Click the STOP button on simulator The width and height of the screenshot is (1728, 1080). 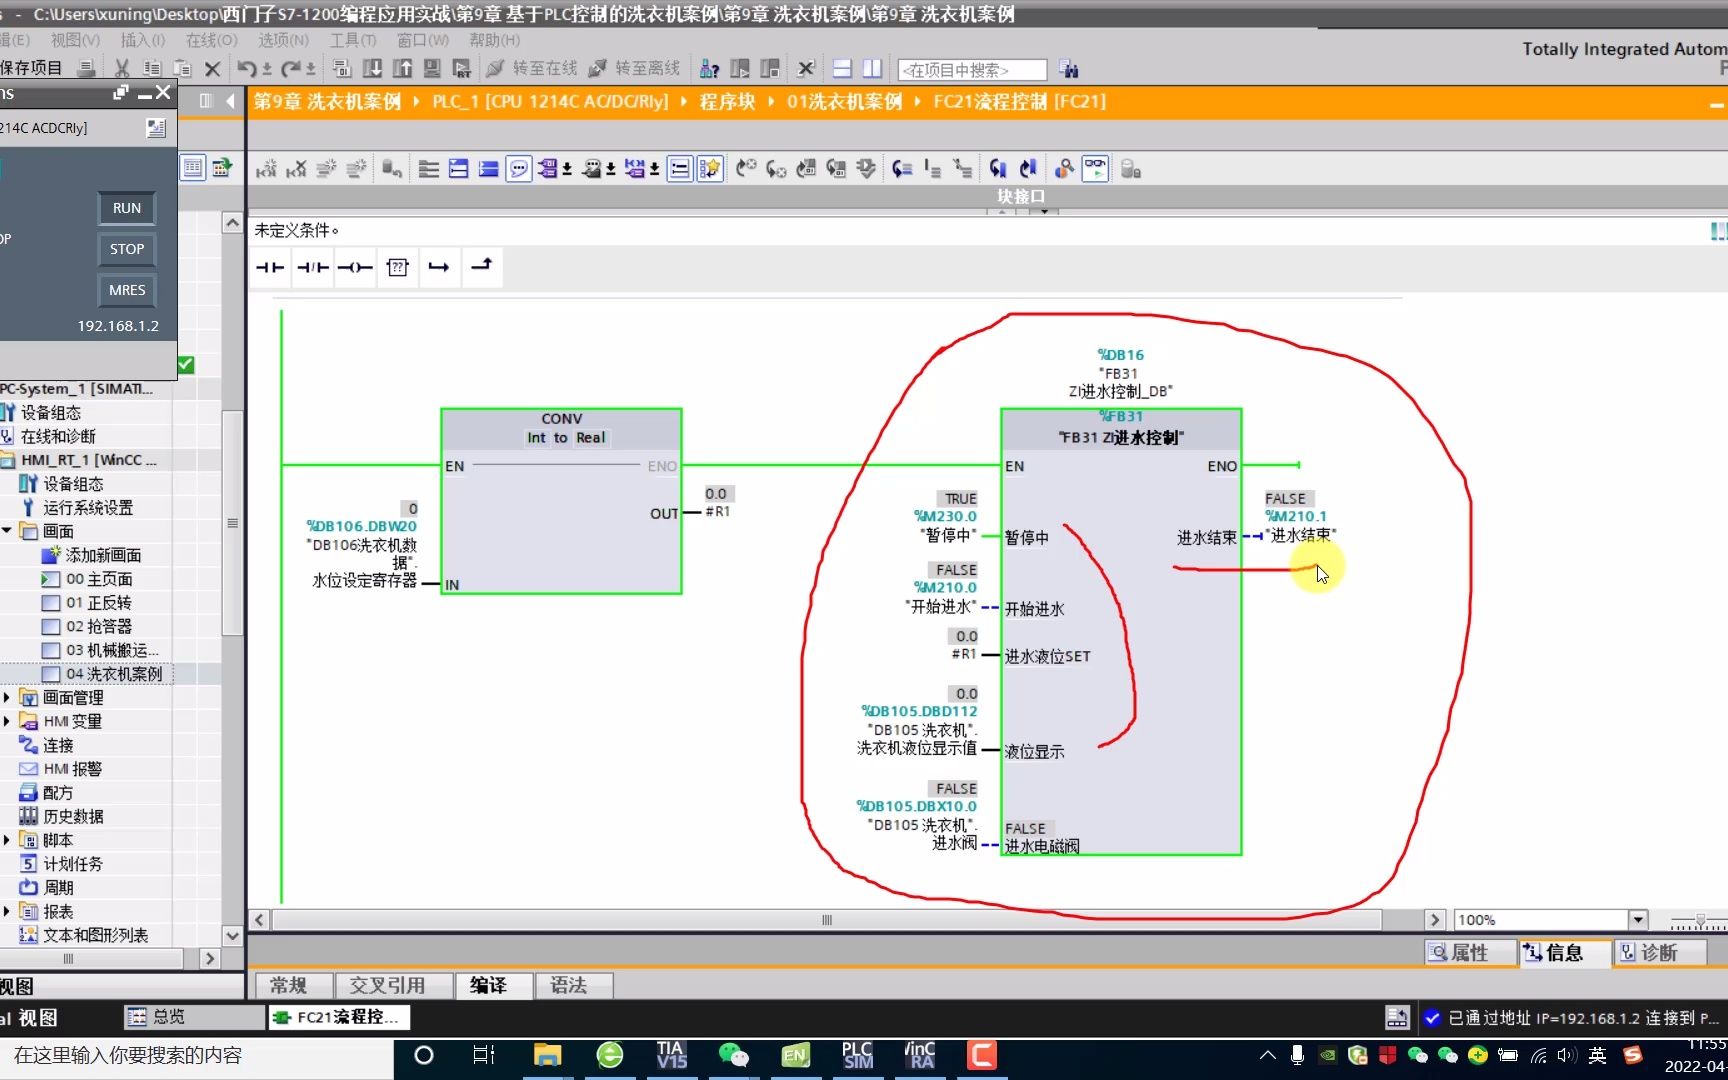(x=127, y=249)
